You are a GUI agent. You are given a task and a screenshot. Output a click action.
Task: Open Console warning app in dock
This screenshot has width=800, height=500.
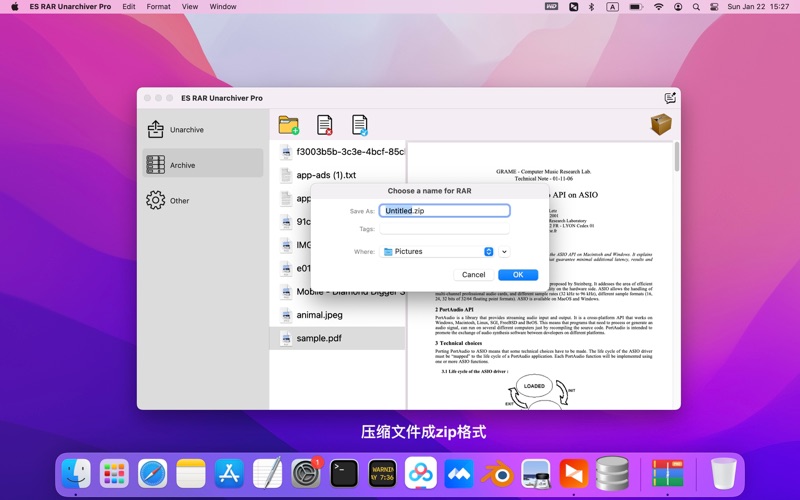click(x=382, y=473)
